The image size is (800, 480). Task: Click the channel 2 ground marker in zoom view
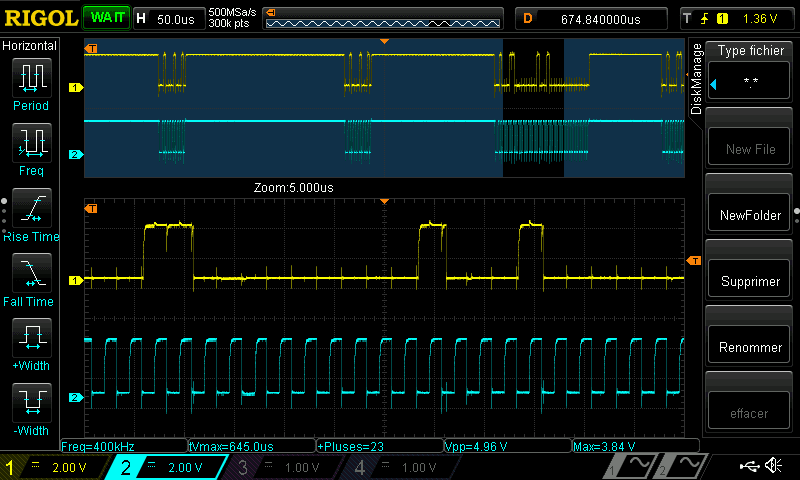click(x=76, y=397)
